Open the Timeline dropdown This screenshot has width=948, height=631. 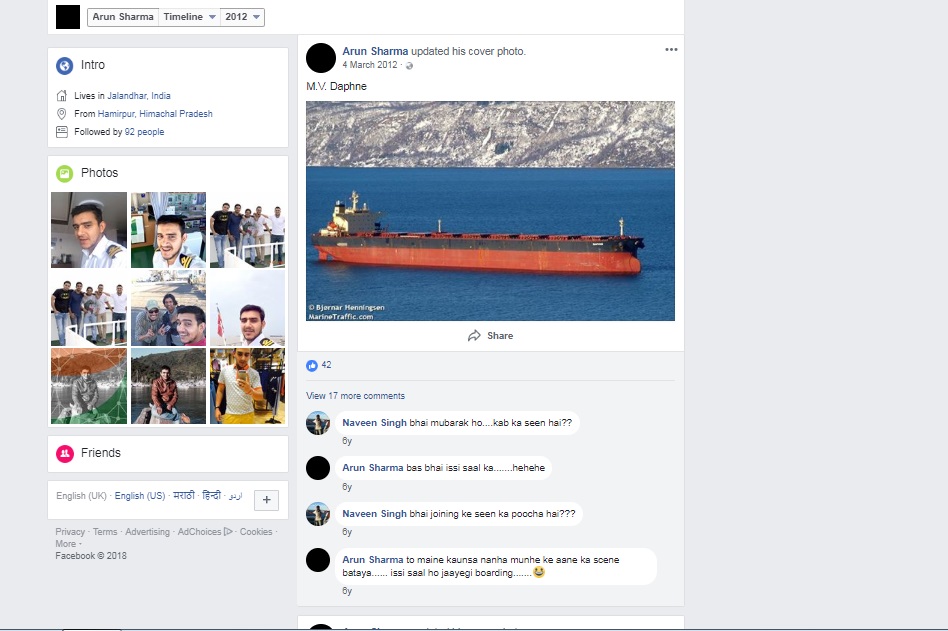tap(189, 17)
